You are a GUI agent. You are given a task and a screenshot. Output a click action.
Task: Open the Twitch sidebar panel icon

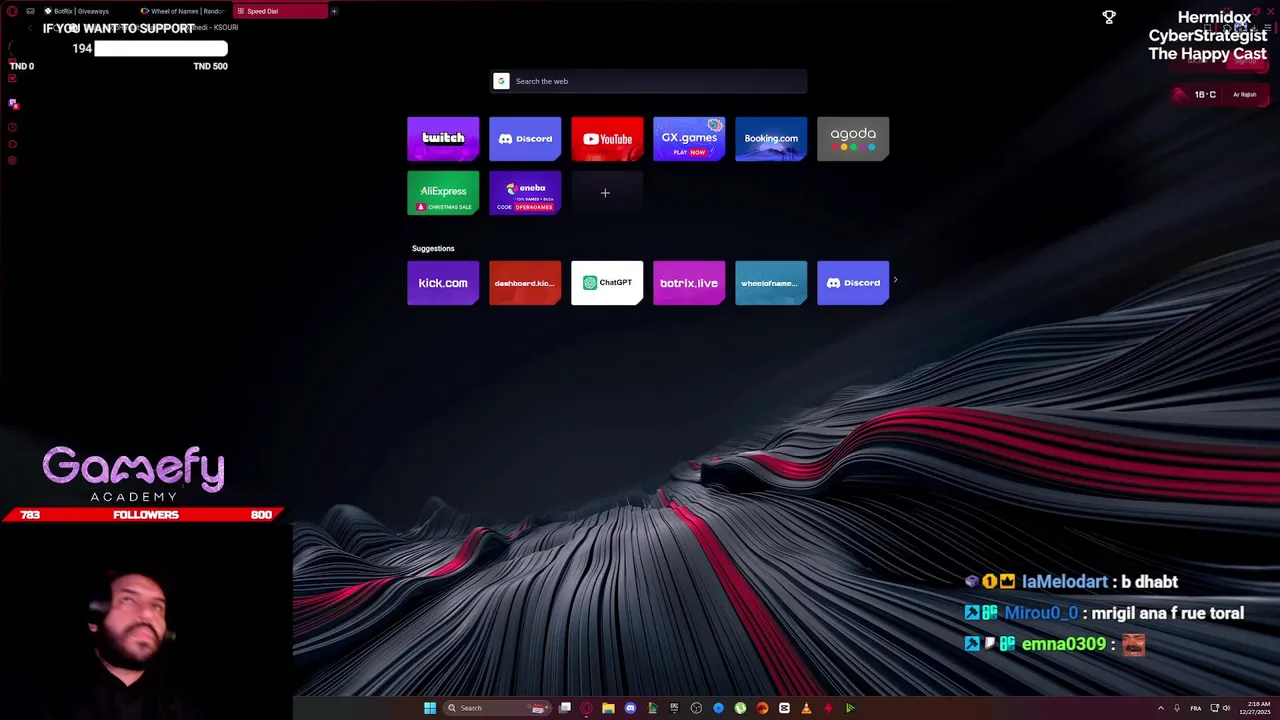coord(13,103)
